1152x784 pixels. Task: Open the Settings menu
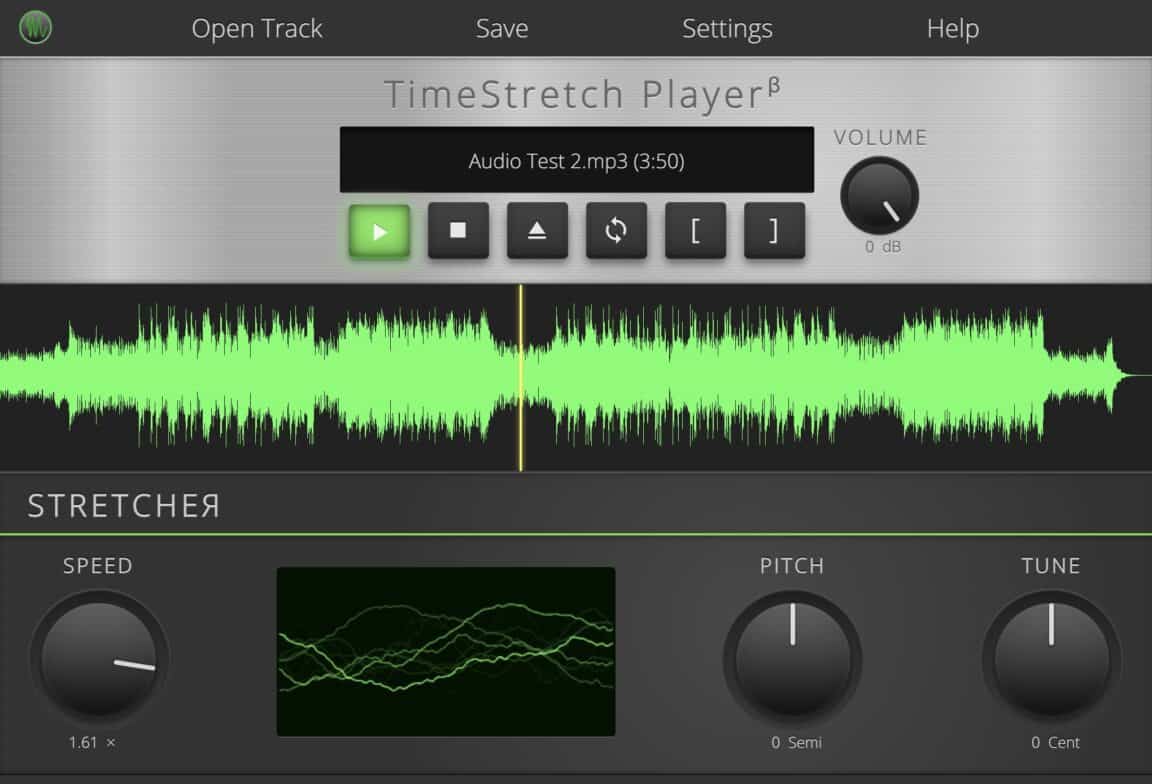[727, 28]
